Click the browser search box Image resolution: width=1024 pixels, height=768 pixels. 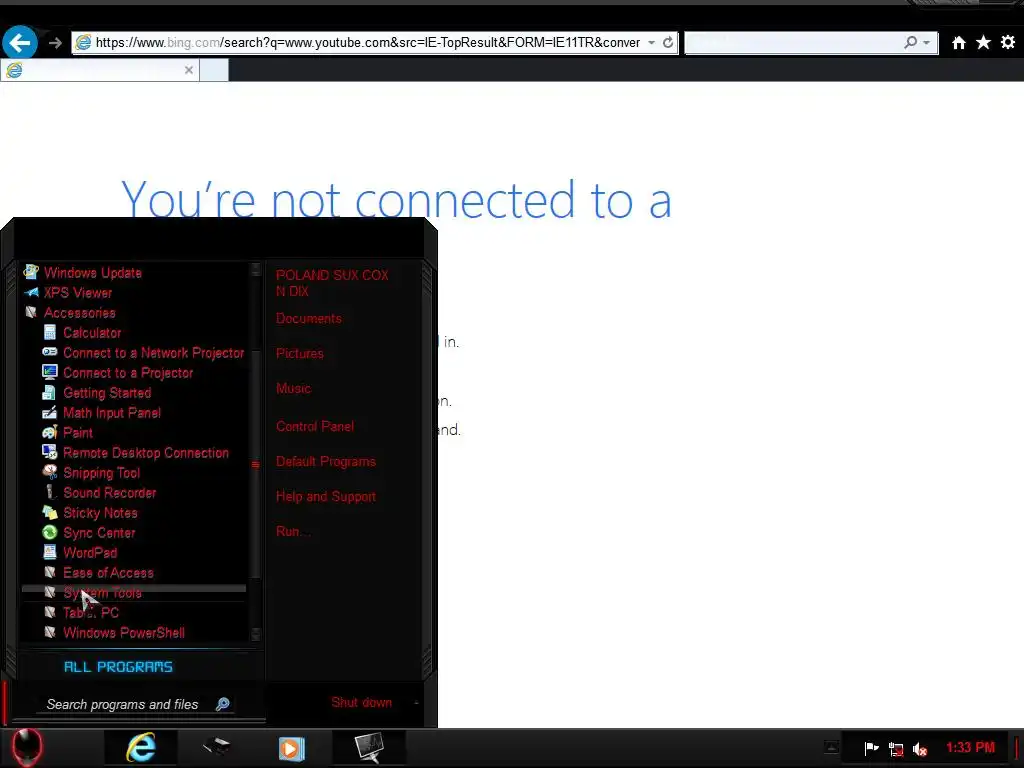click(792, 42)
